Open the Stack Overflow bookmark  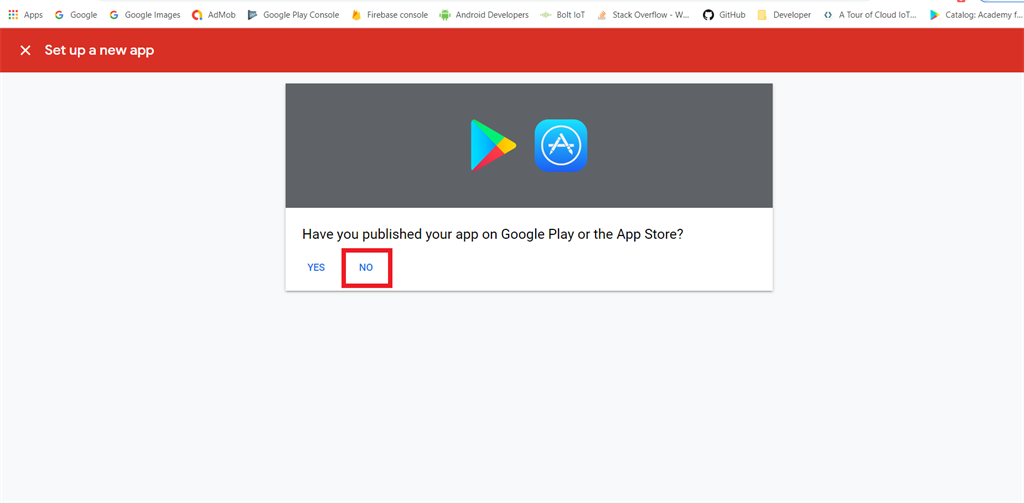click(x=643, y=14)
